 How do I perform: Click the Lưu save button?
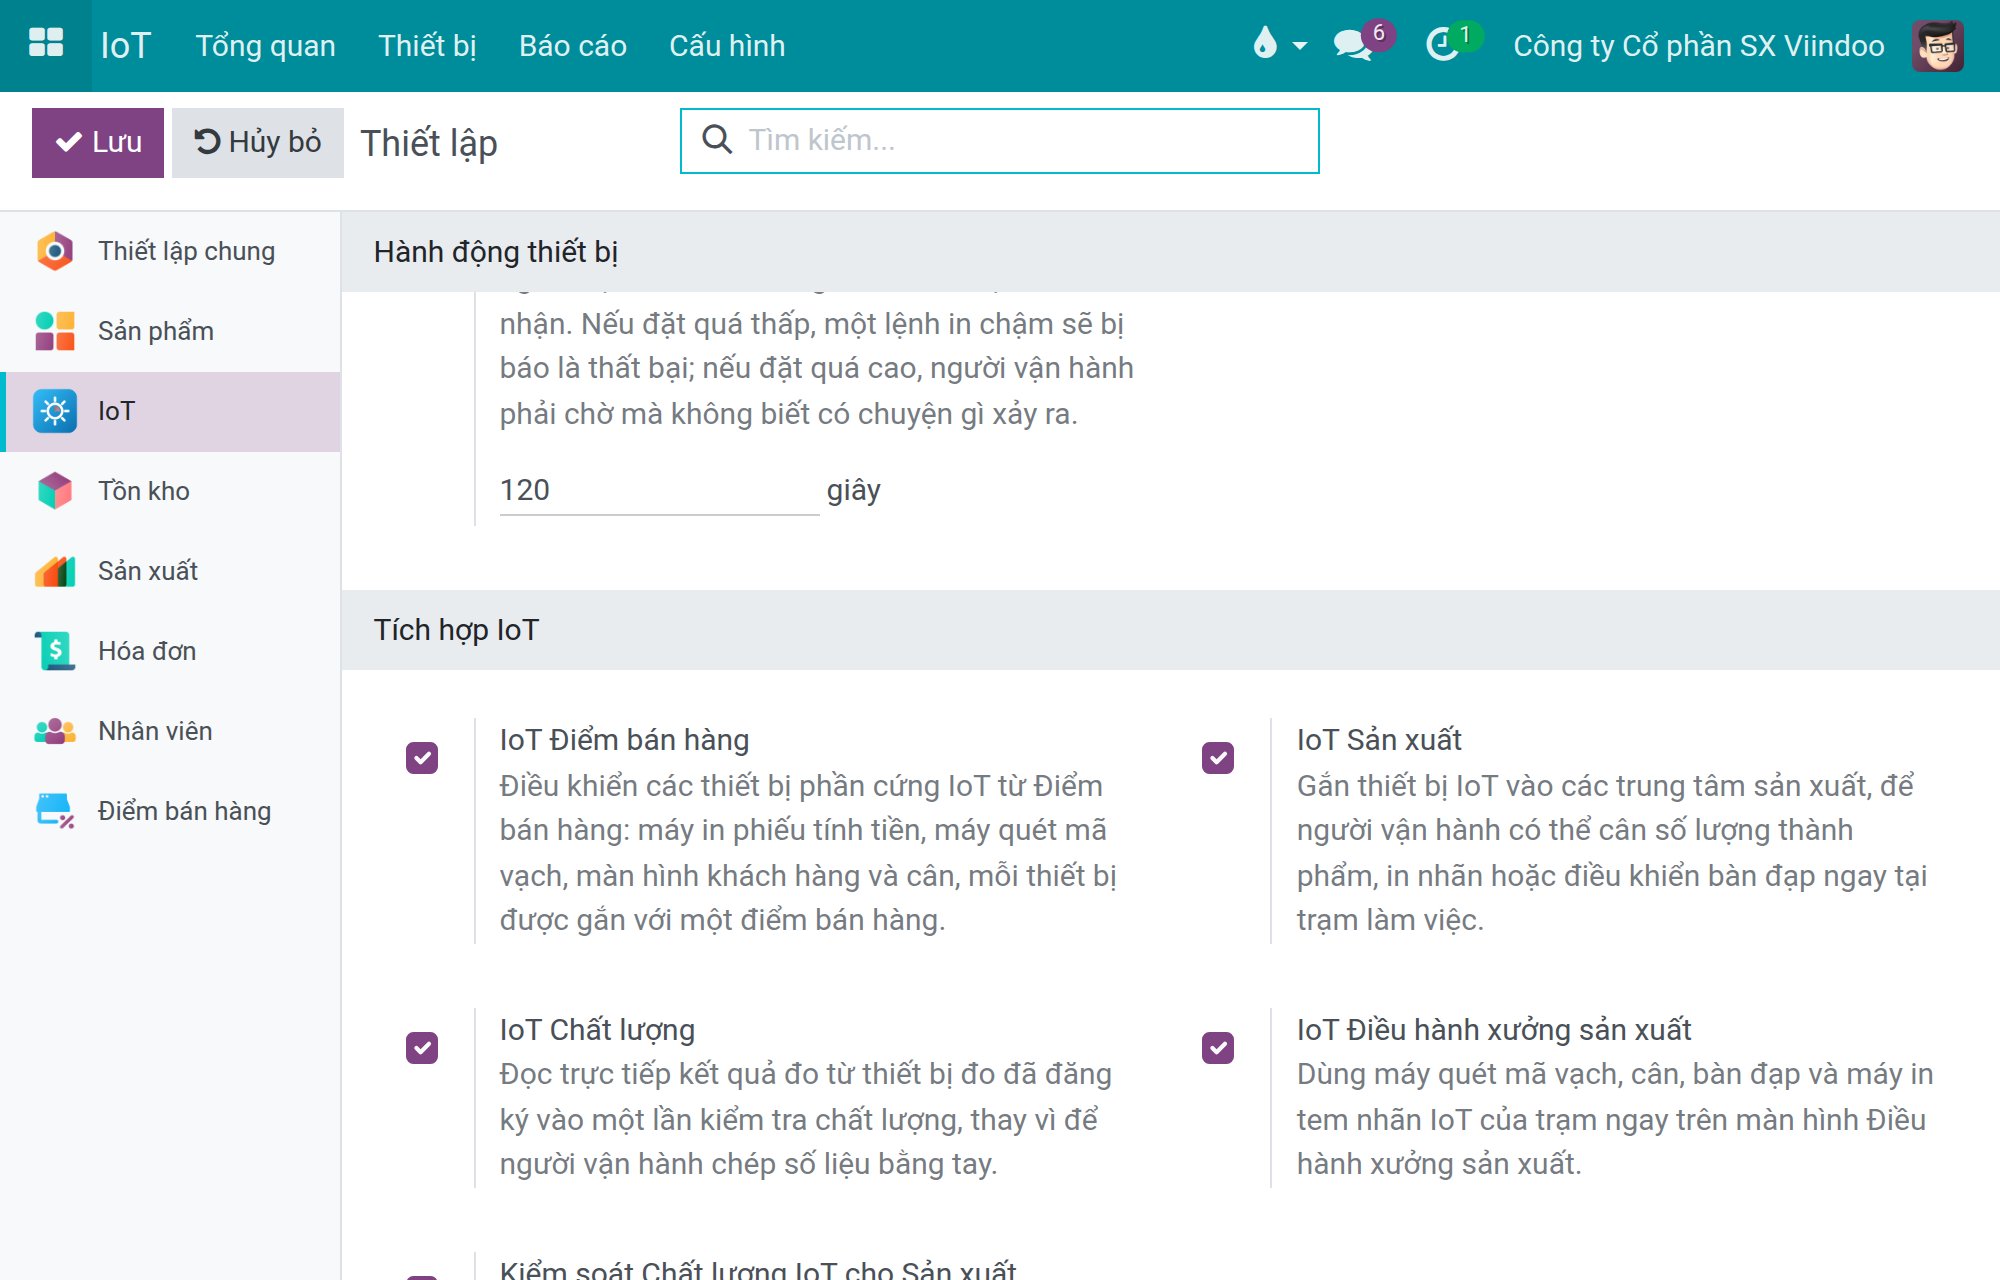[x=98, y=143]
